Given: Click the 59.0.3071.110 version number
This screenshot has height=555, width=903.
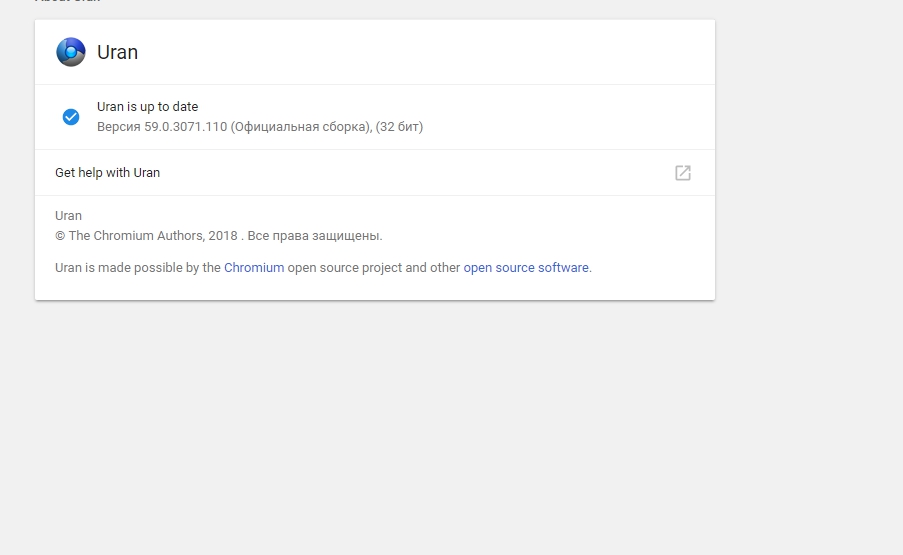Looking at the screenshot, I should (185, 127).
